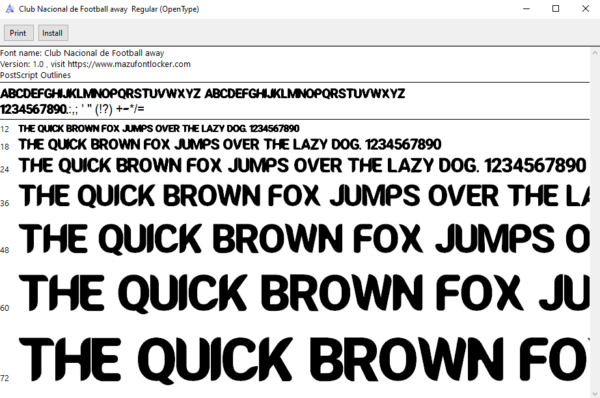This screenshot has width=600, height=398.
Task: Click the 'Font name: Club Nacional de Football away' line
Action: [x=82, y=53]
